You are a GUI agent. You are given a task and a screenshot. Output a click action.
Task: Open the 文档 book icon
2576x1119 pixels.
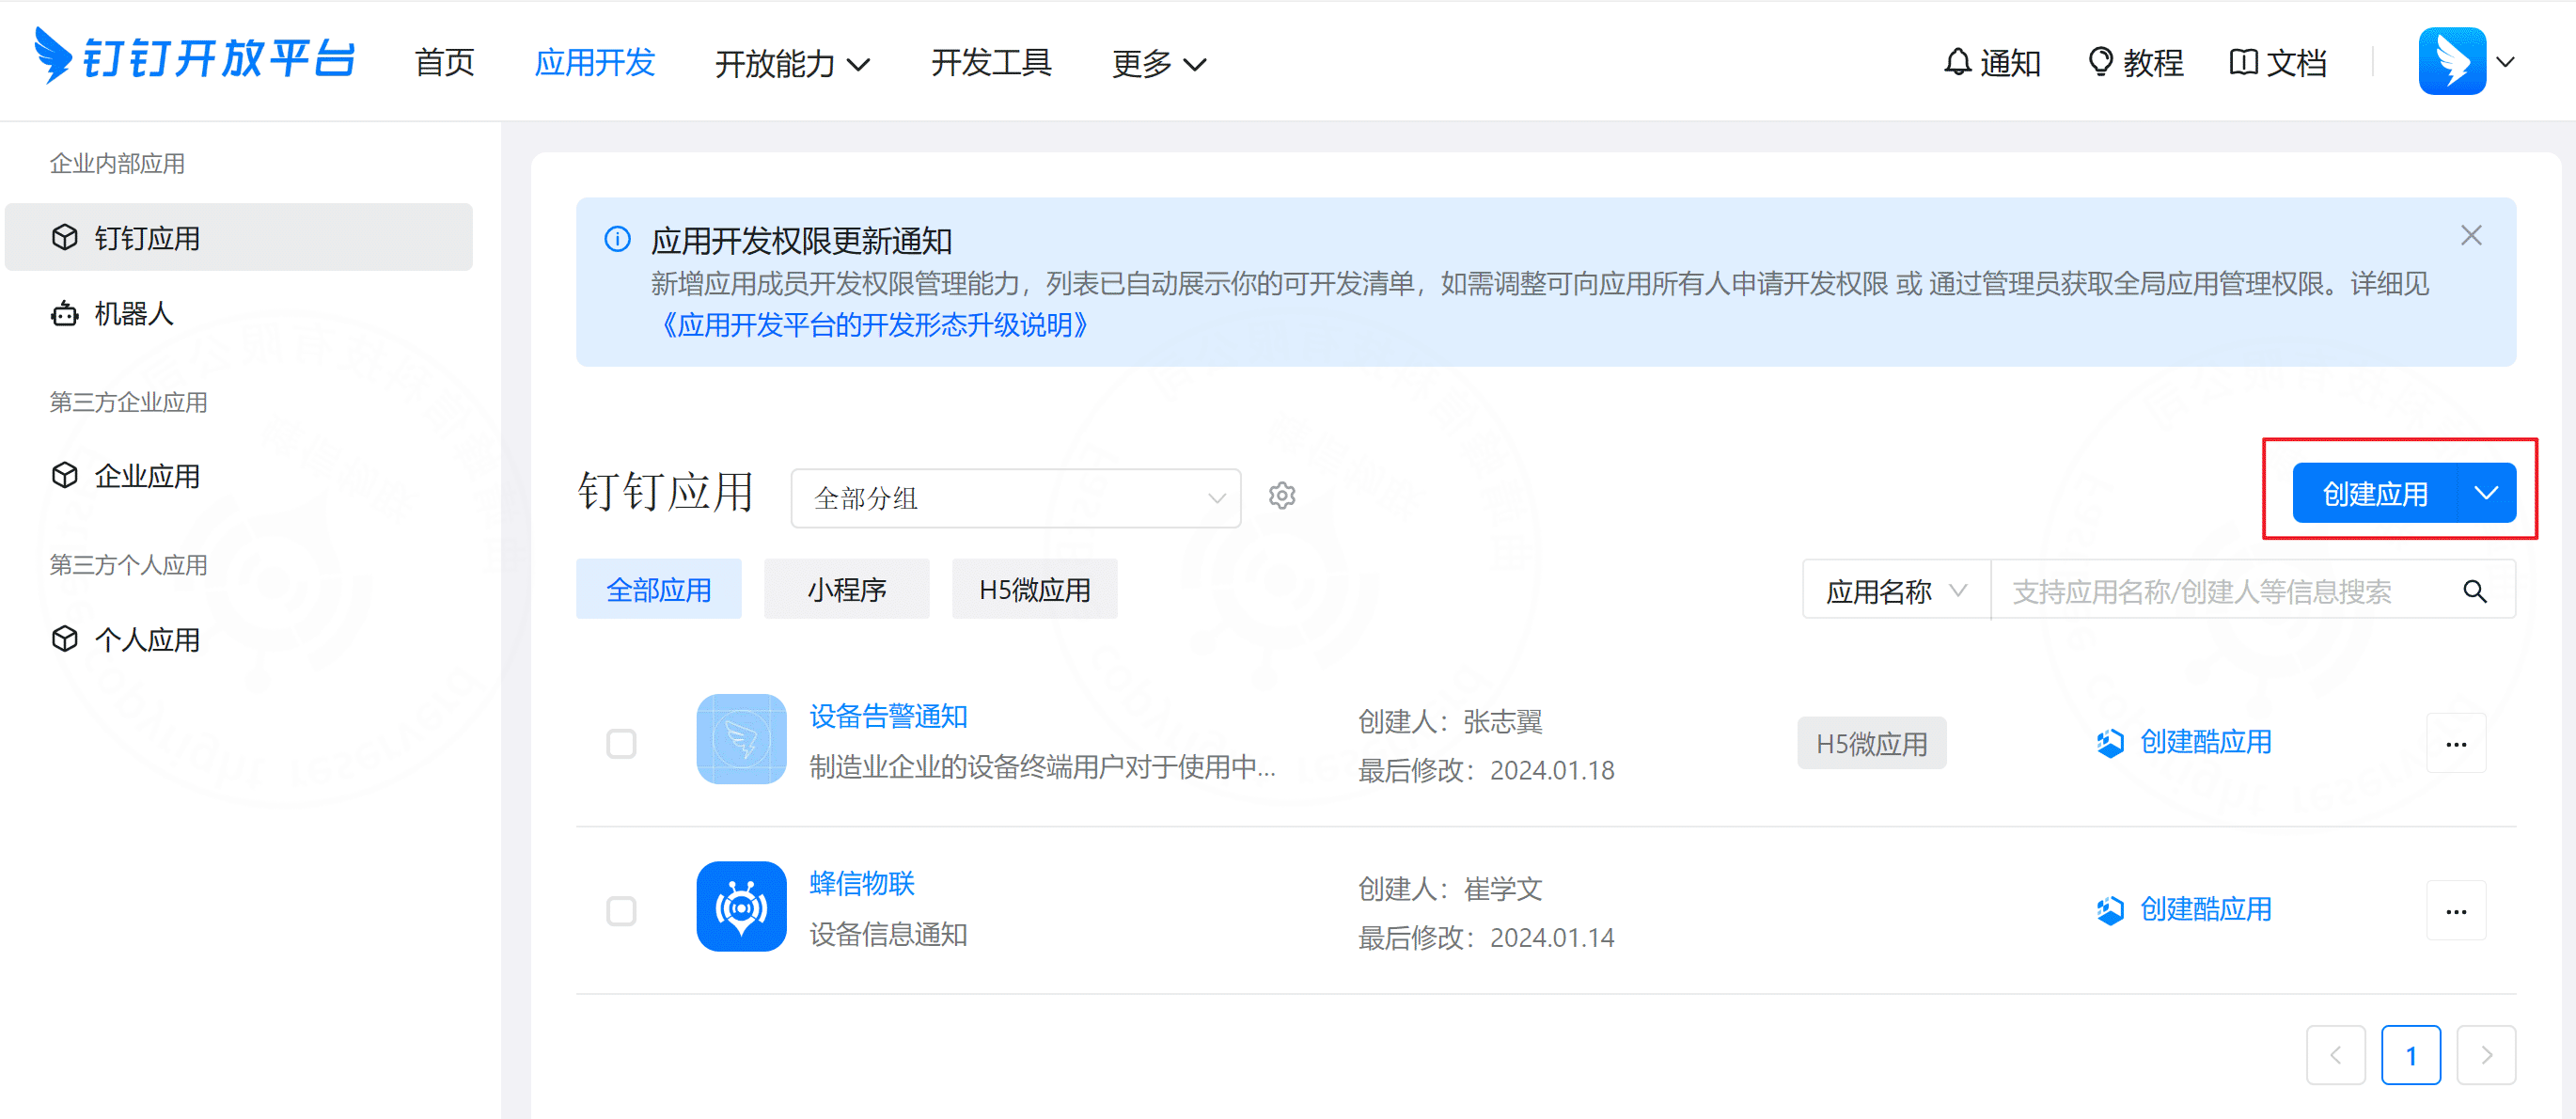click(2243, 62)
